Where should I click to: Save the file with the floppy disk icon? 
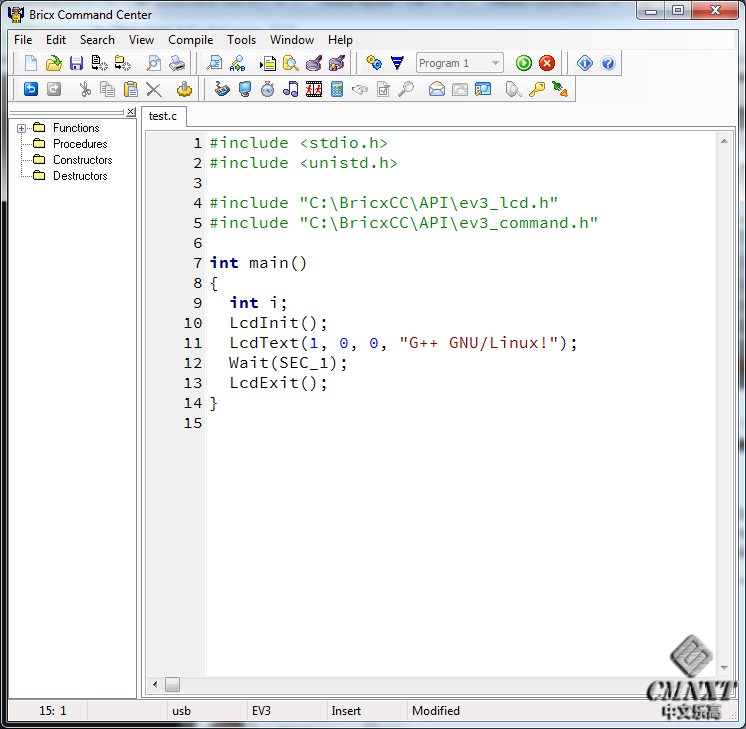point(76,63)
